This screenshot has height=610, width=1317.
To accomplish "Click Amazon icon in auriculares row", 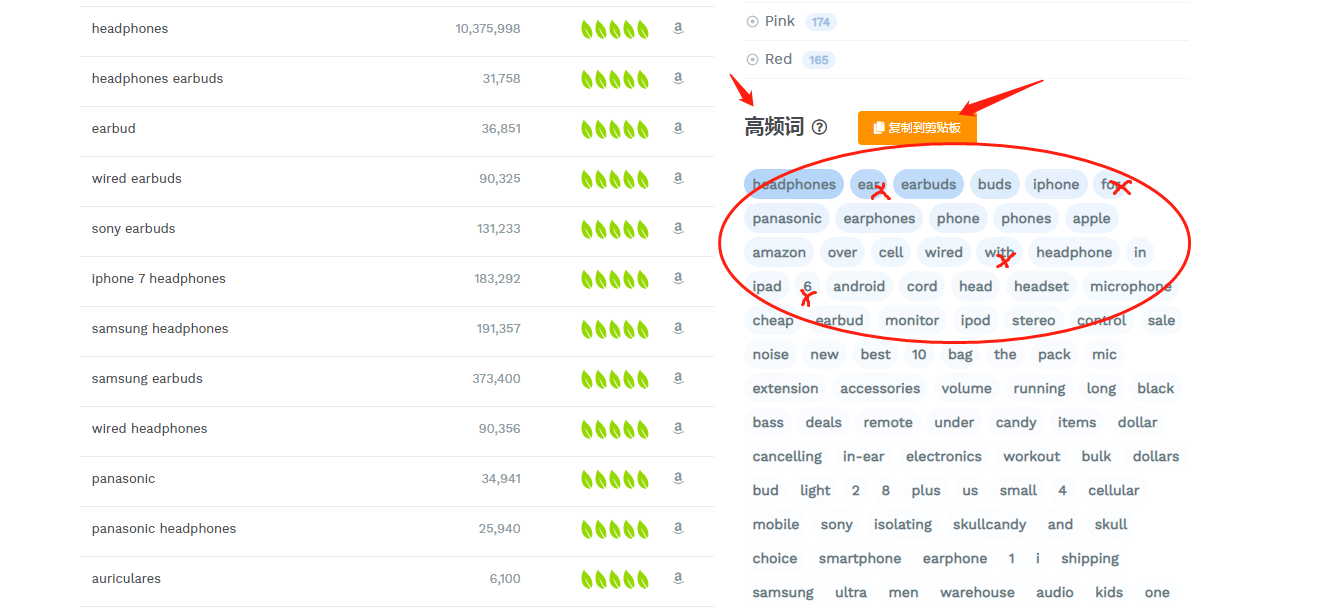I will point(678,579).
